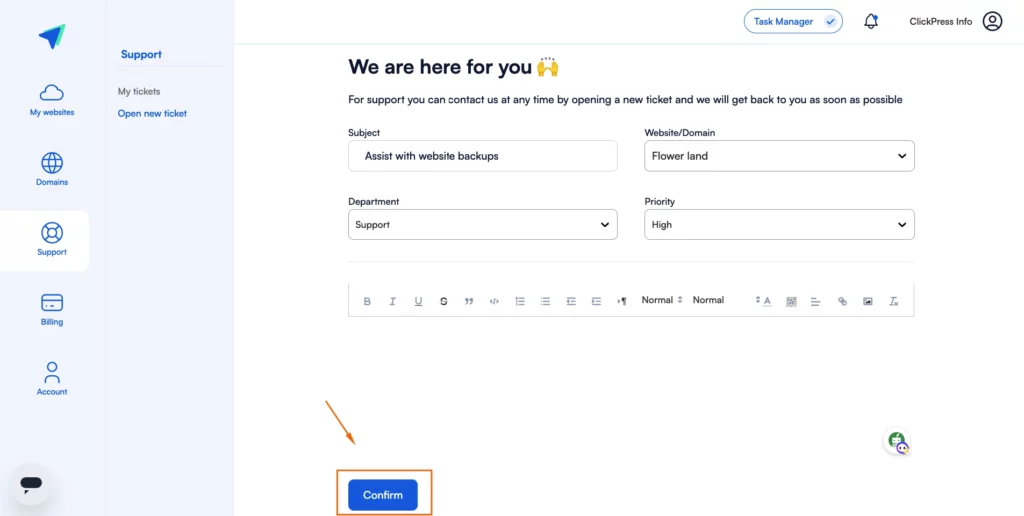
Task: Expand the Website/Domain dropdown showing Flower land
Action: tap(779, 156)
